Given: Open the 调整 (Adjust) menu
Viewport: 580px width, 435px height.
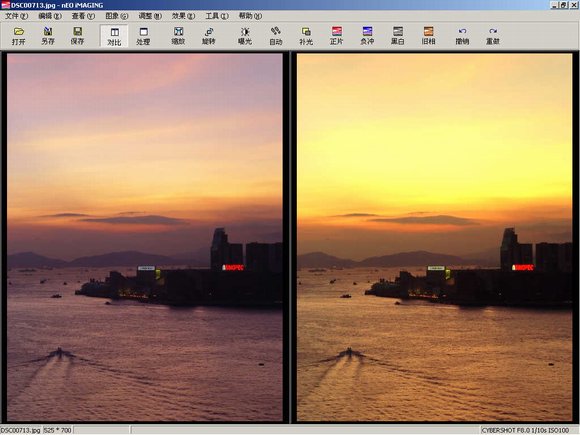Looking at the screenshot, I should tap(150, 16).
